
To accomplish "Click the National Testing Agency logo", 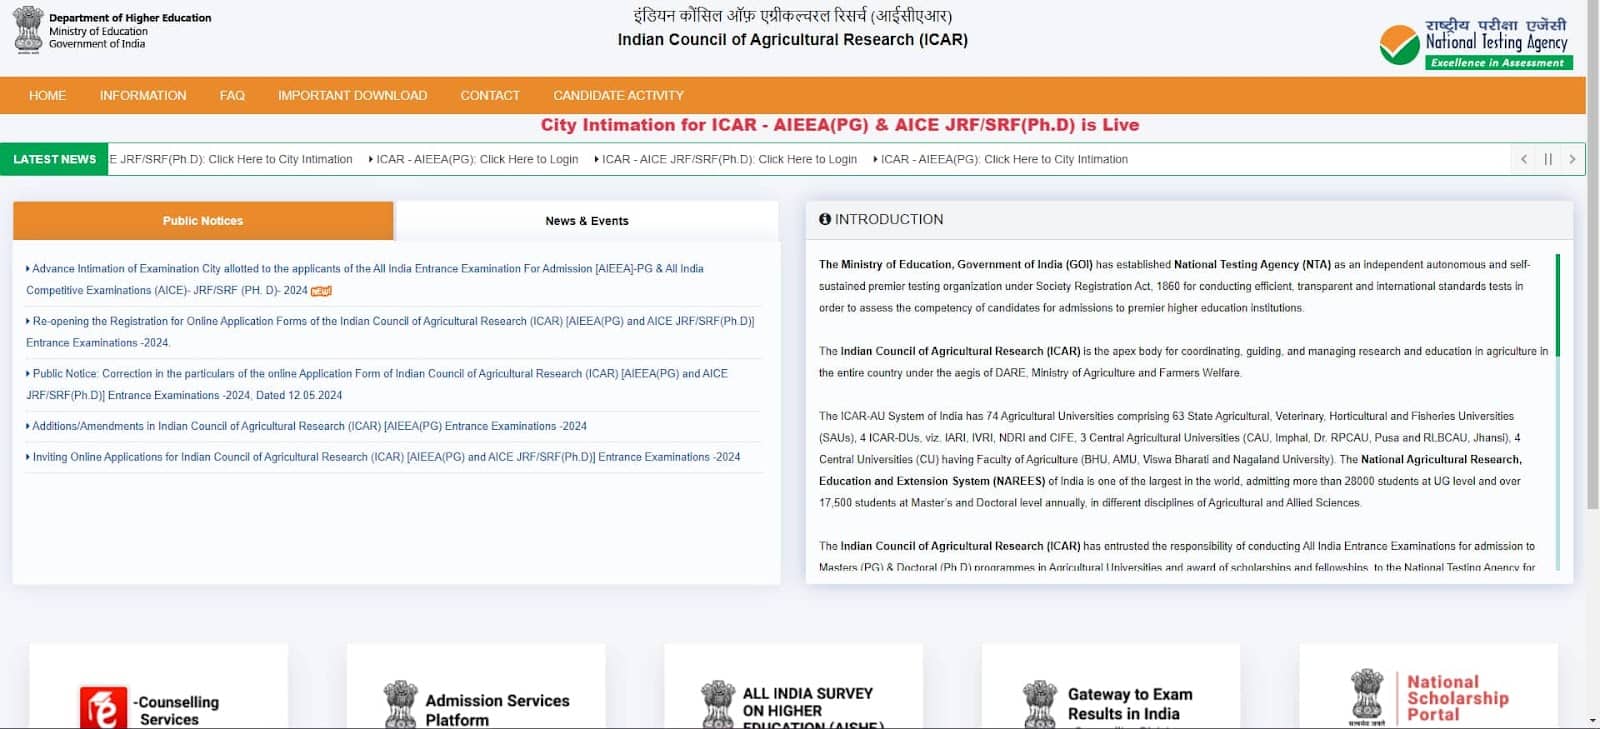I will [1475, 44].
